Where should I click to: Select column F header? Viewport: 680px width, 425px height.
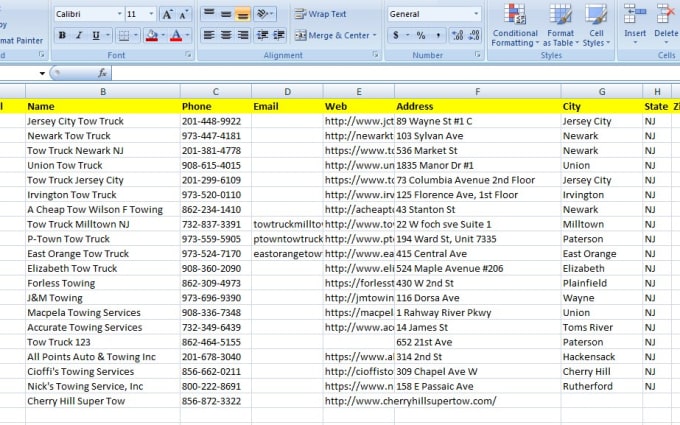tap(477, 92)
